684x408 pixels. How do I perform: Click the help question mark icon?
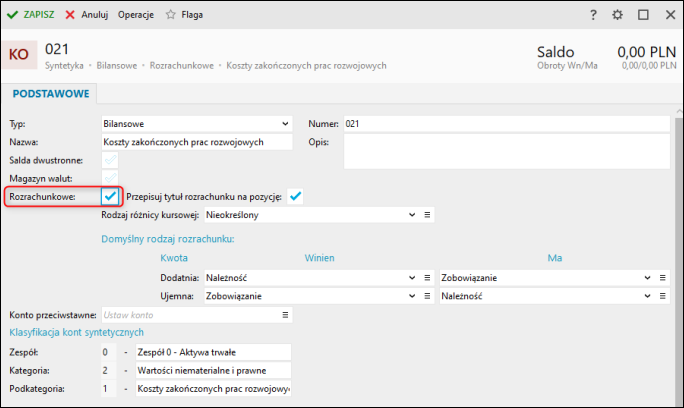(x=594, y=15)
